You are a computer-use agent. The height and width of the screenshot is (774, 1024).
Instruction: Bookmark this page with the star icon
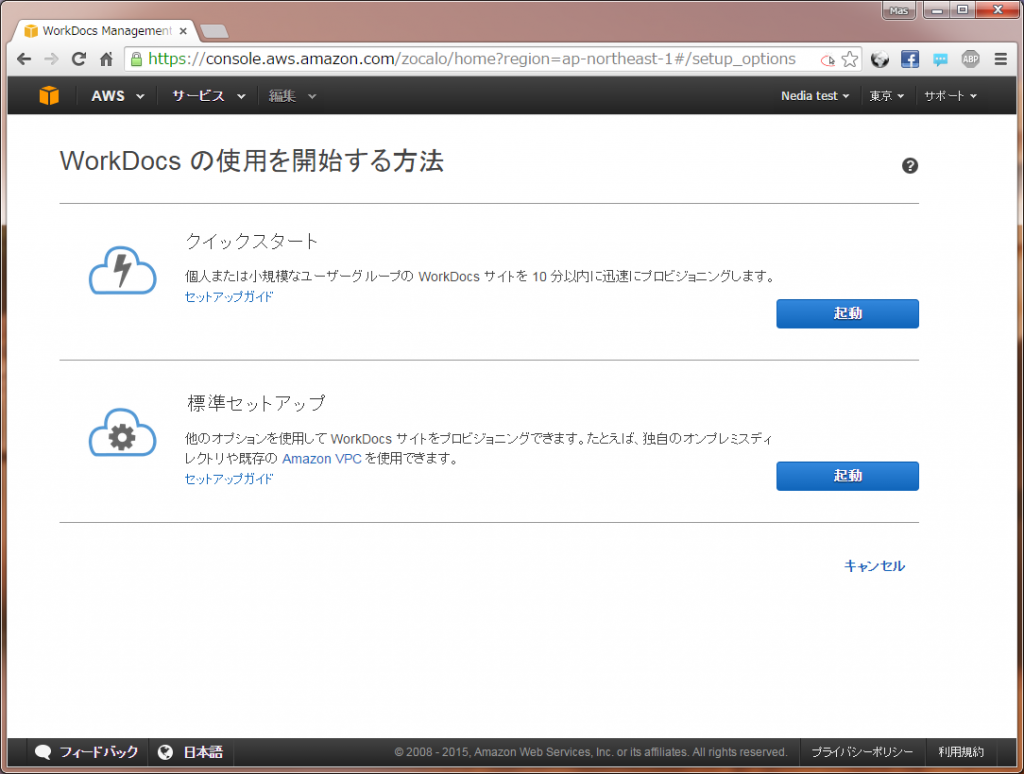pyautogui.click(x=850, y=59)
